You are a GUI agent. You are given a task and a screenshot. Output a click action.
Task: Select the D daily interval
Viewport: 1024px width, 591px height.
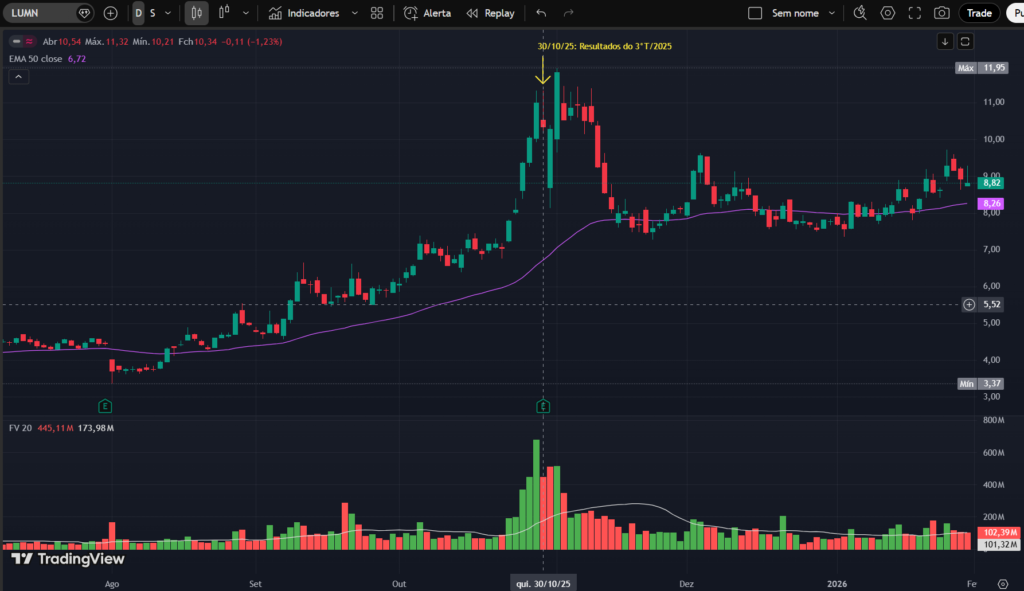pos(140,13)
